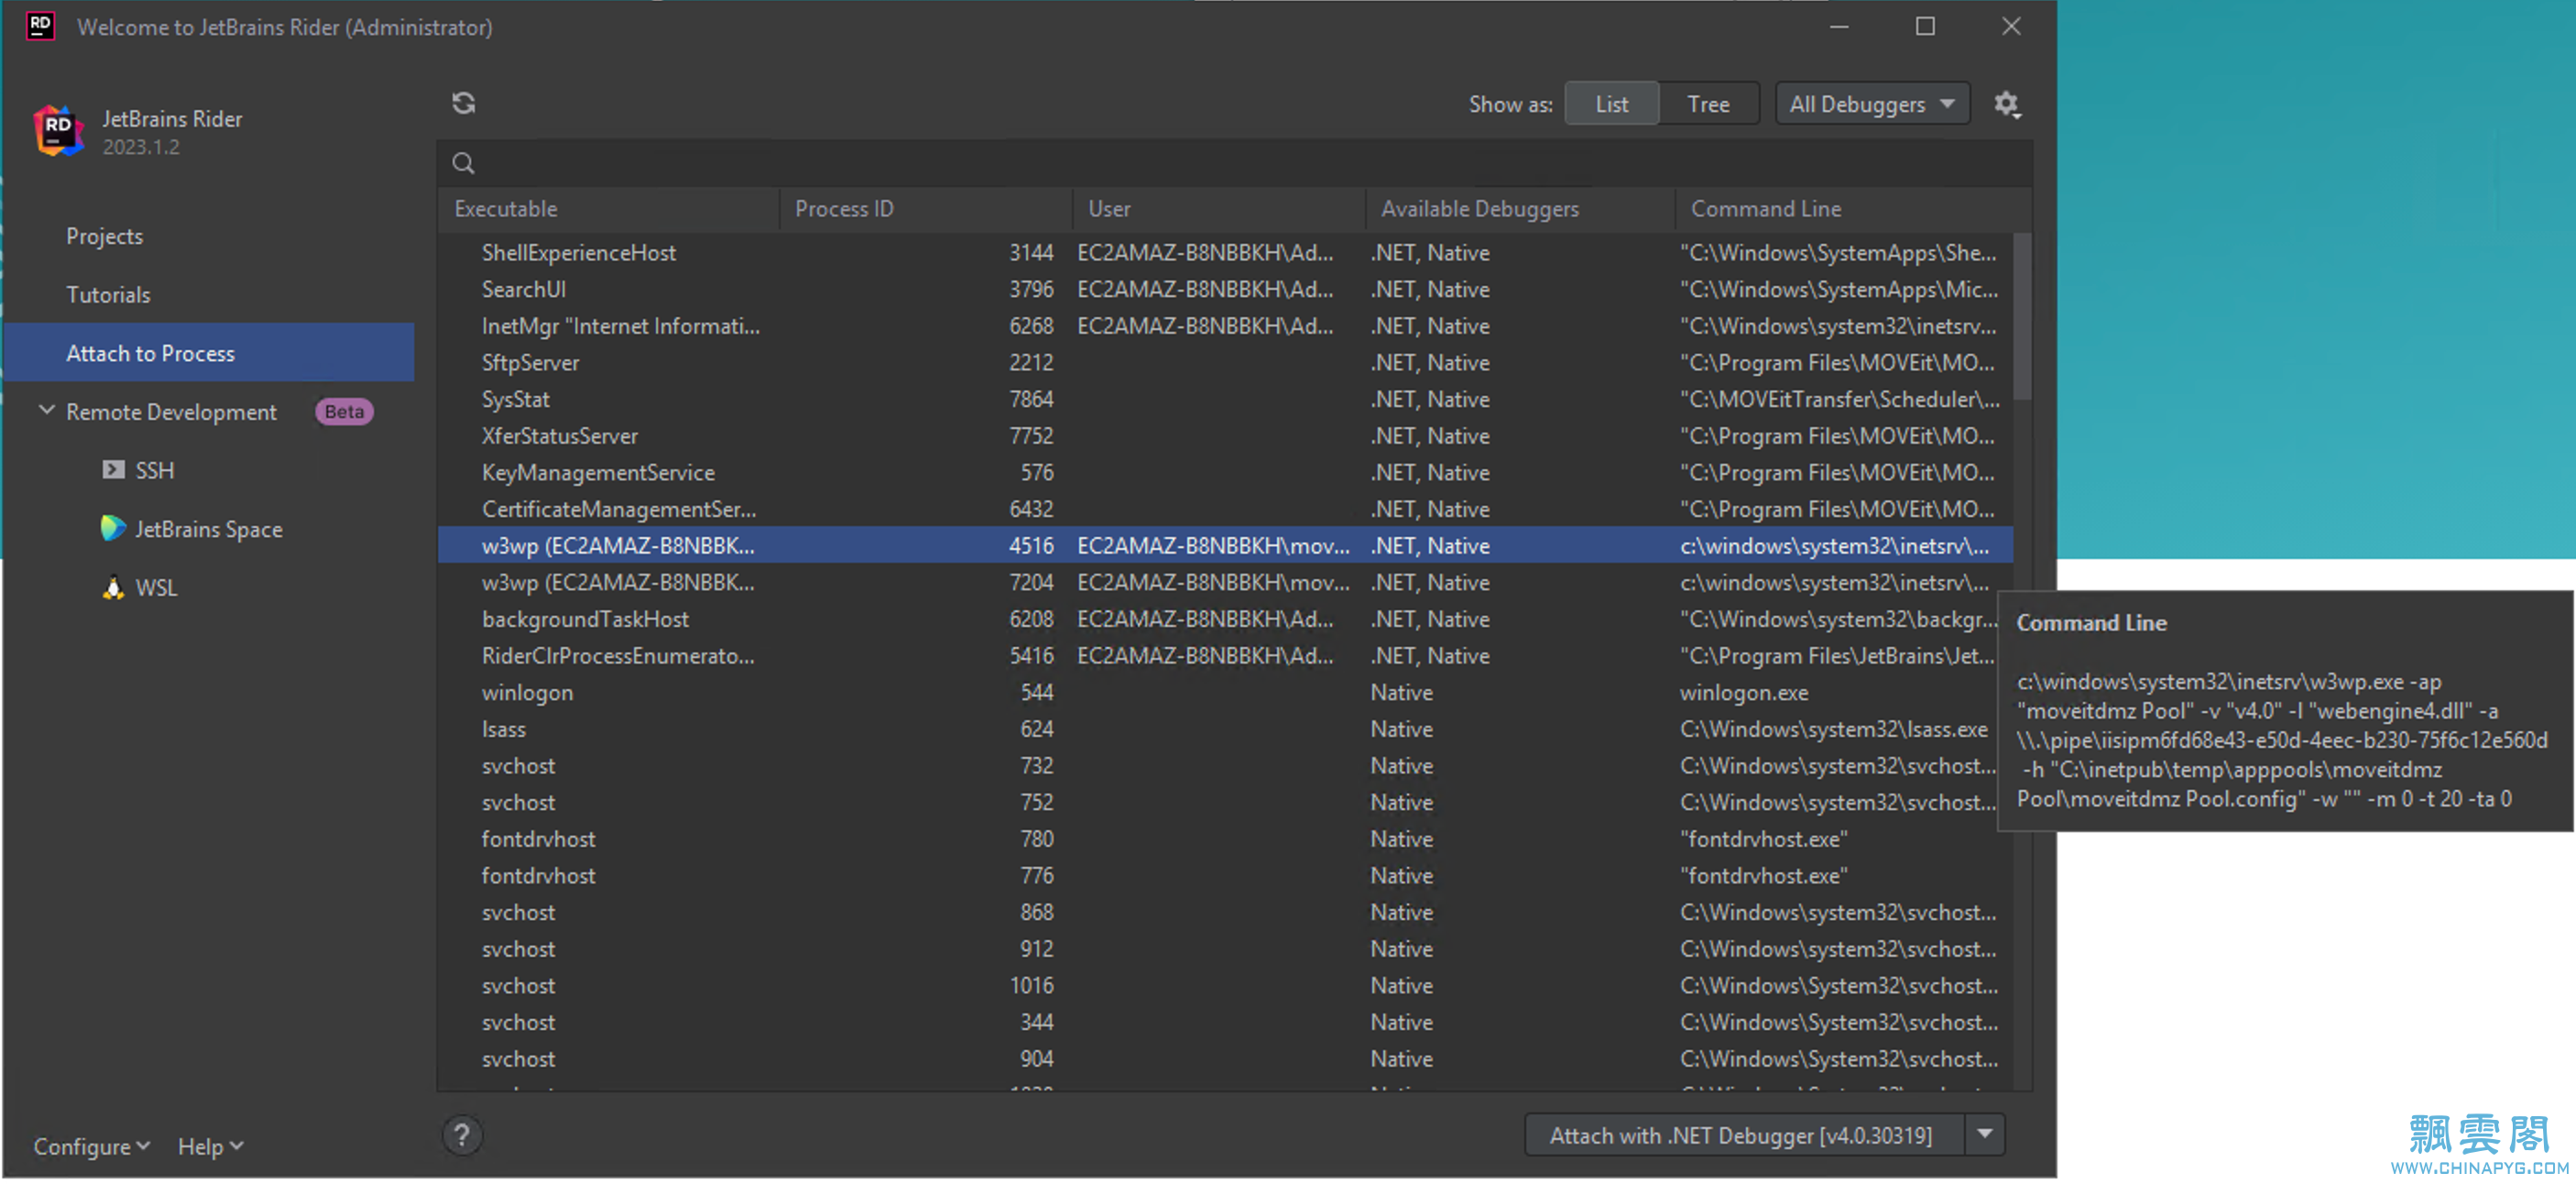Select svchost process with ID 752
This screenshot has width=2576, height=1184.
1225,802
